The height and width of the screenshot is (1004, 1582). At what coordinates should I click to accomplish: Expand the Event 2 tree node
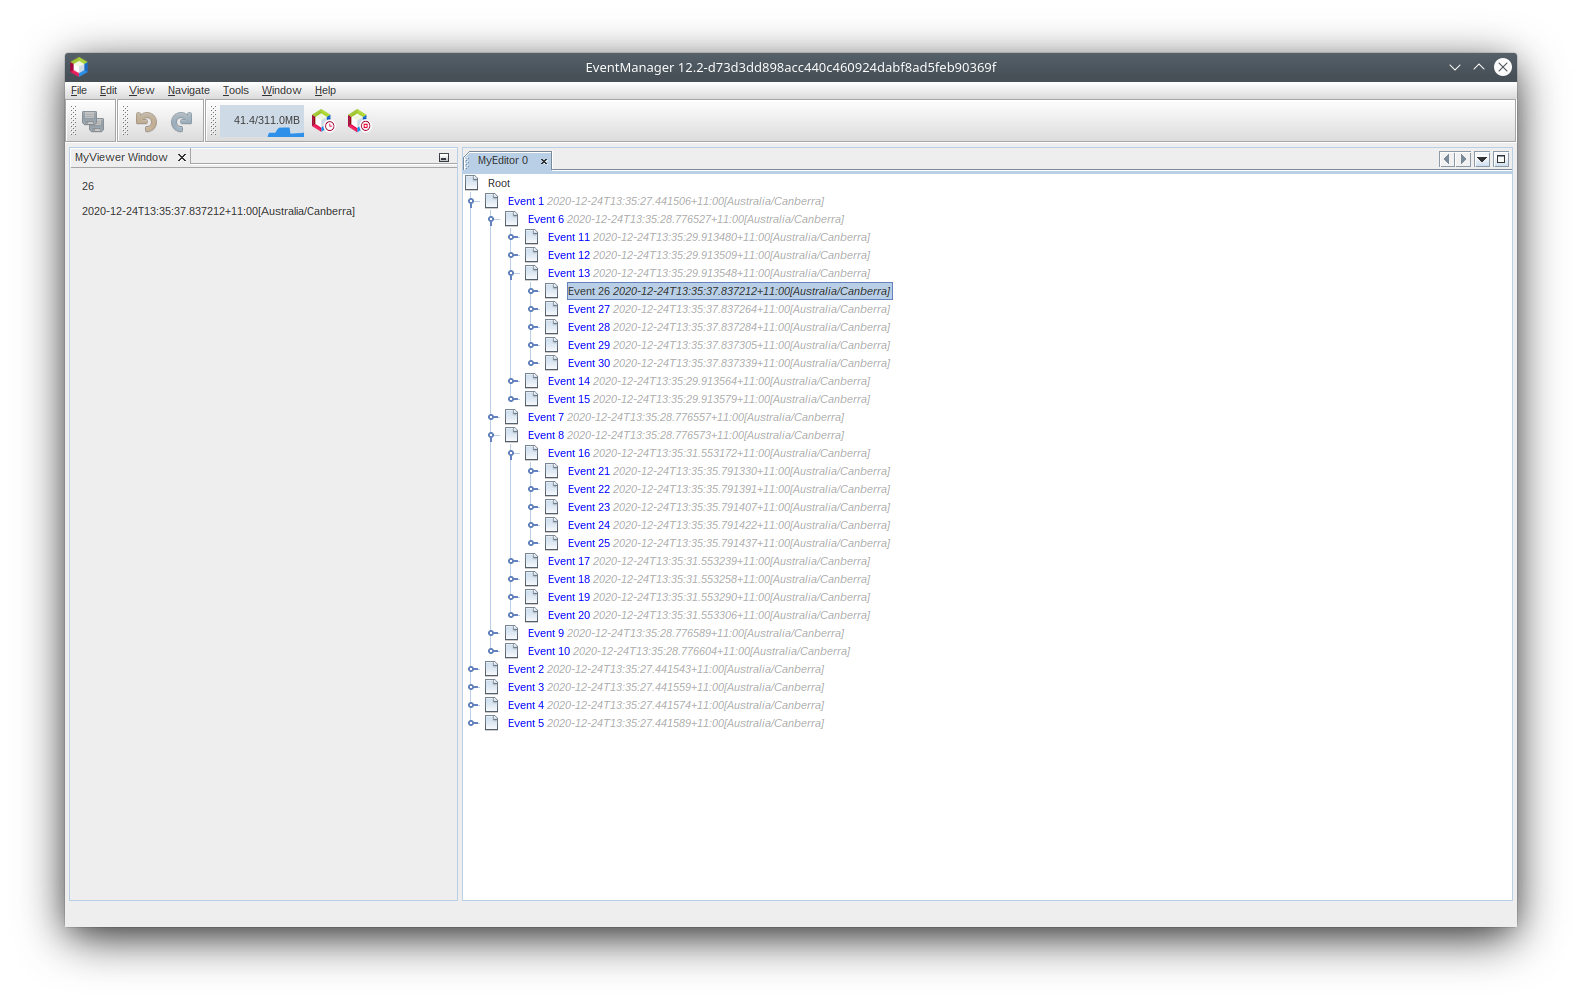(x=472, y=669)
